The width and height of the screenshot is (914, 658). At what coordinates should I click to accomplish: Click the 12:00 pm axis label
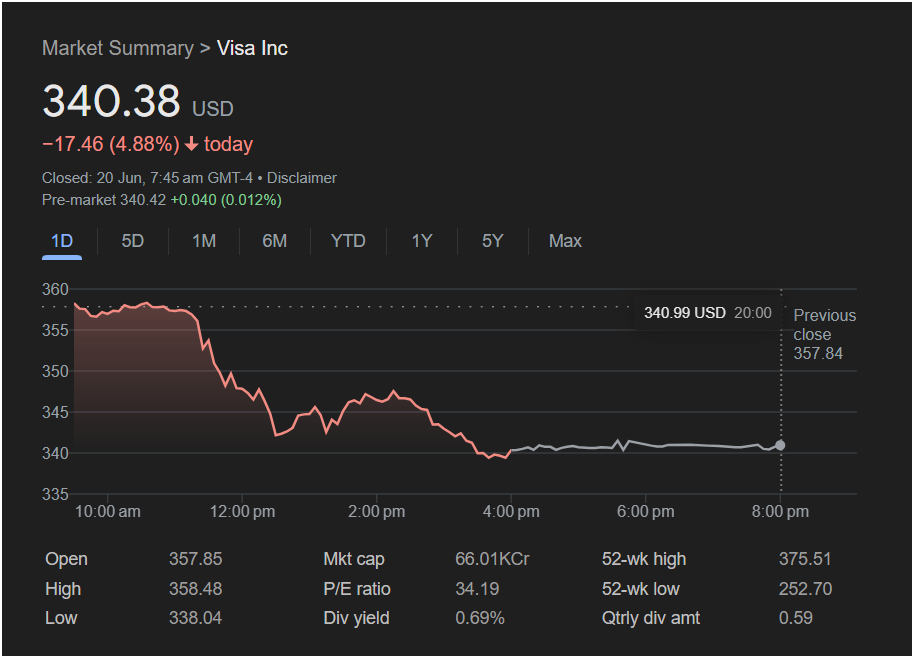(x=242, y=512)
